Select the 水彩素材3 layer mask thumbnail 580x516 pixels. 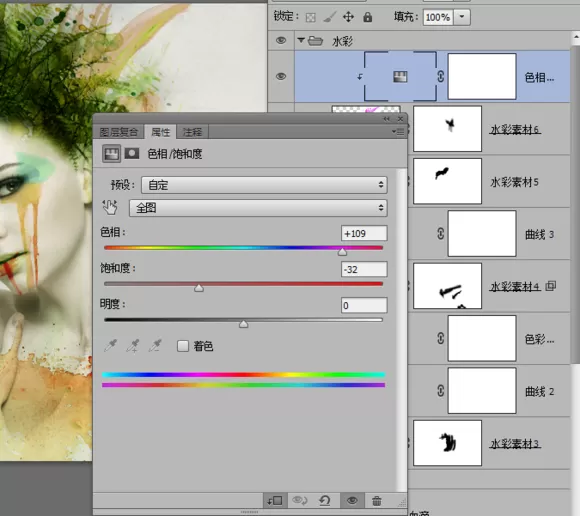[x=448, y=443]
